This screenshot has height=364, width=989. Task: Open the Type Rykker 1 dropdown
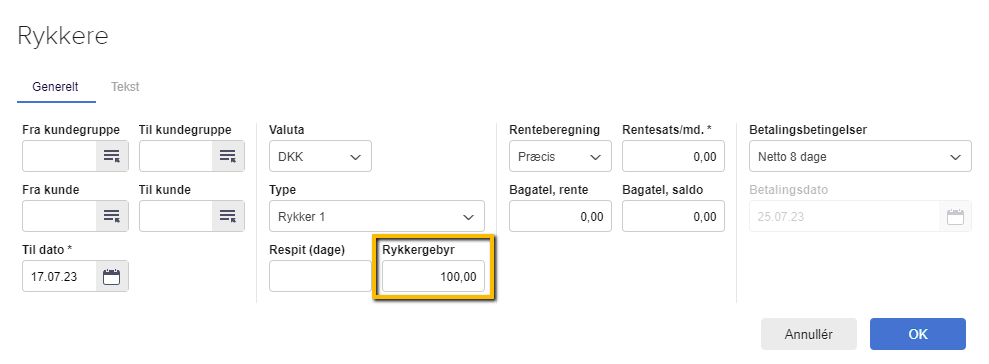[377, 216]
